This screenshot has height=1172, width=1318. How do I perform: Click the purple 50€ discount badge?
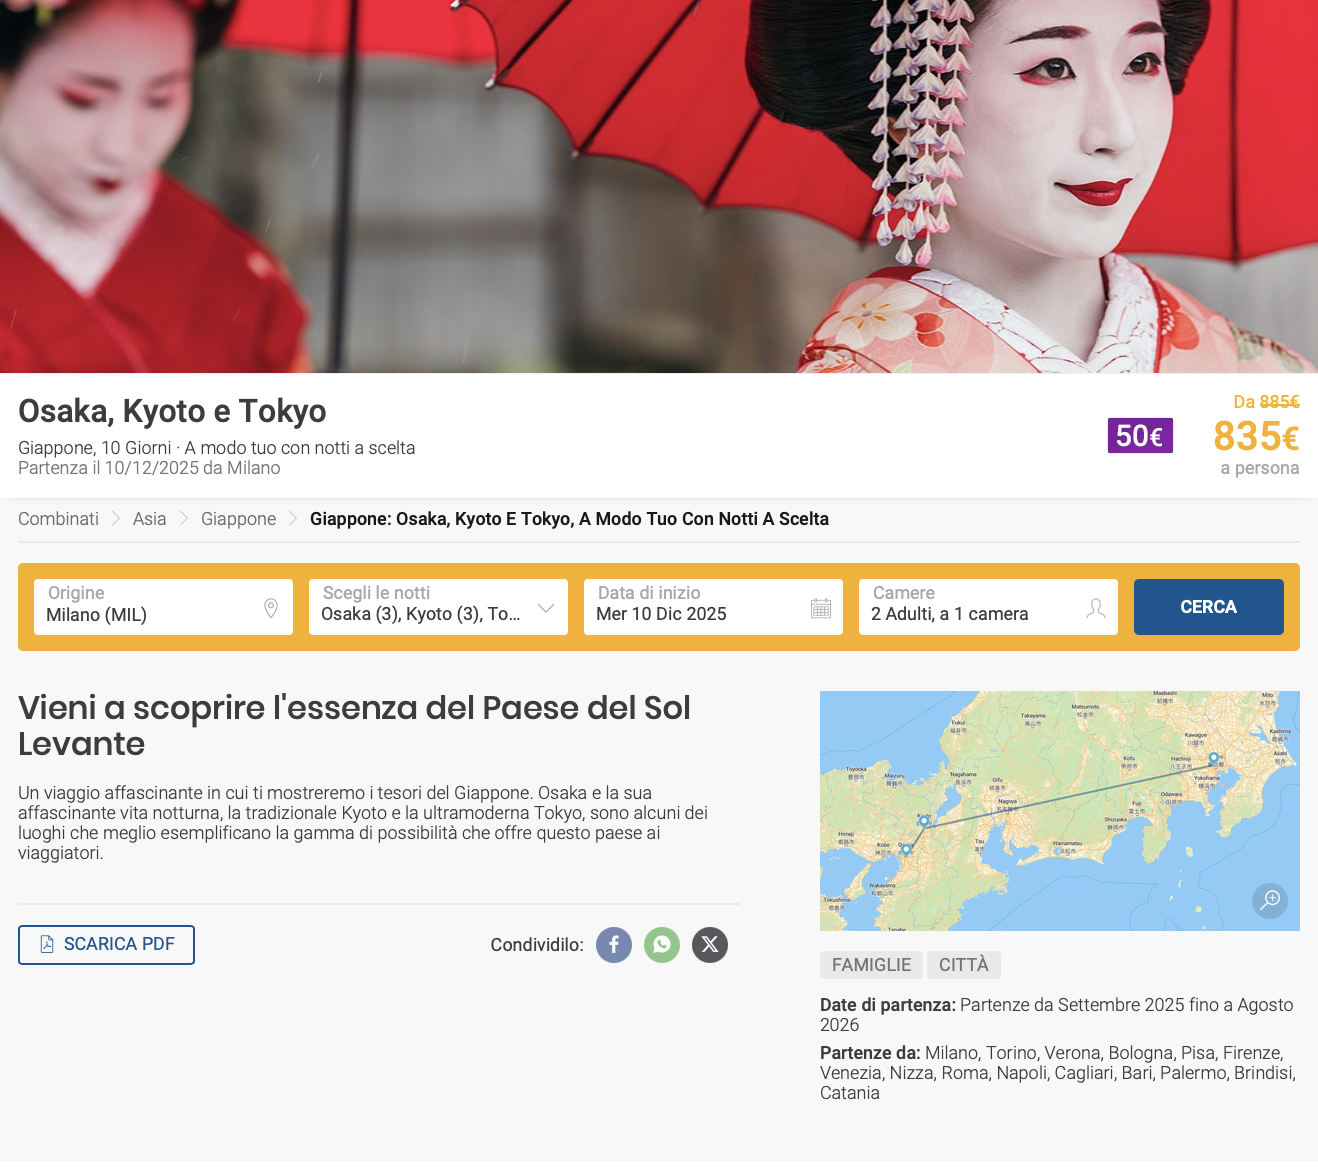(1140, 436)
